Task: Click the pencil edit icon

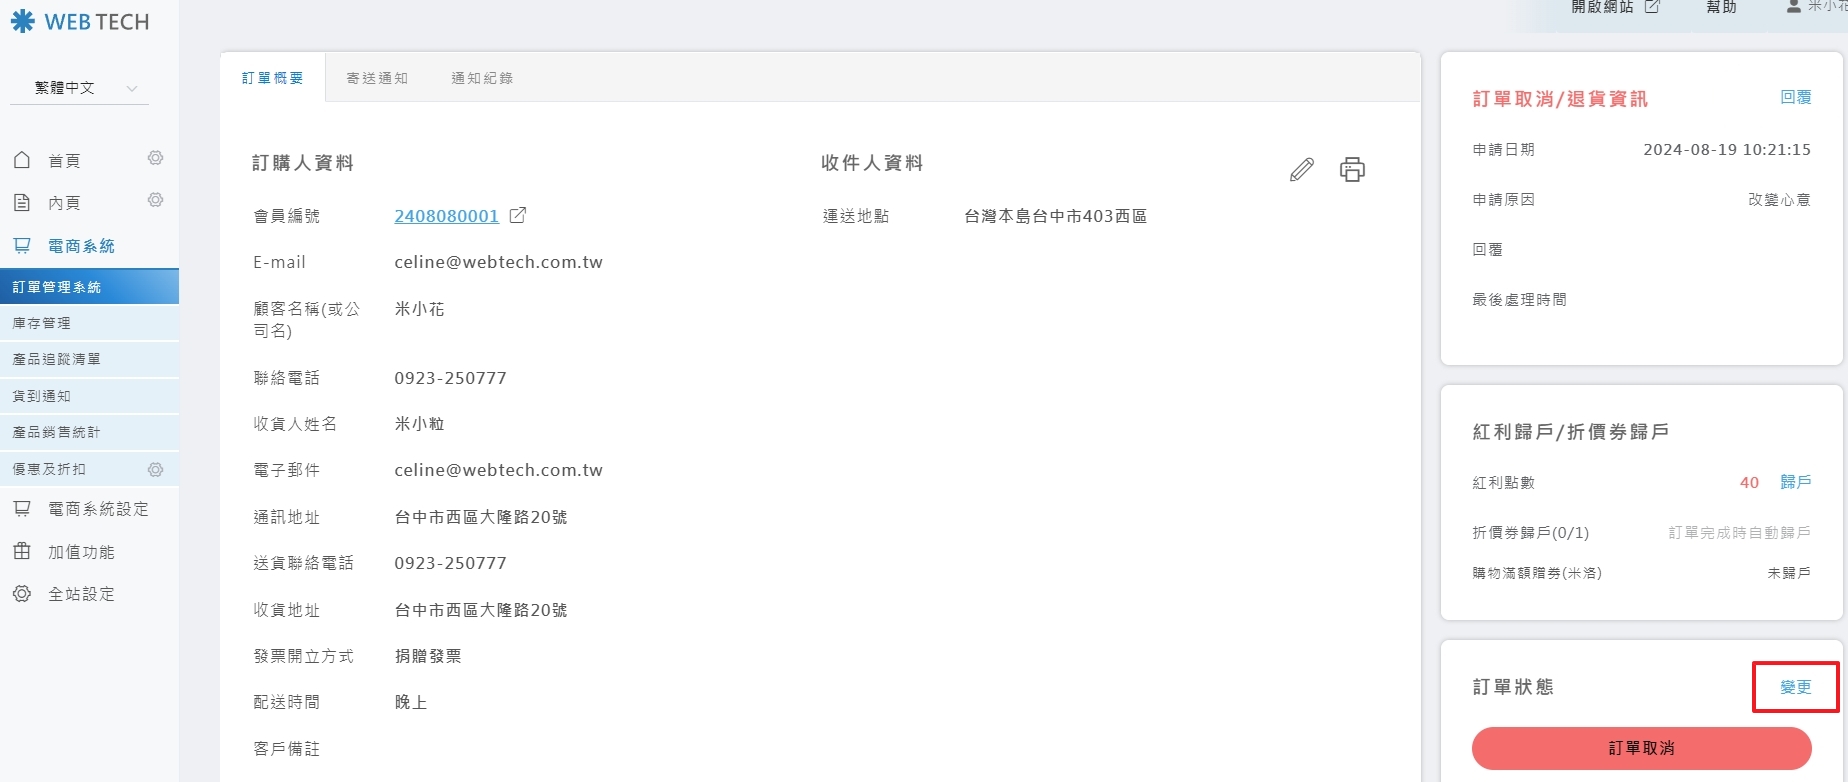Action: point(1301,170)
